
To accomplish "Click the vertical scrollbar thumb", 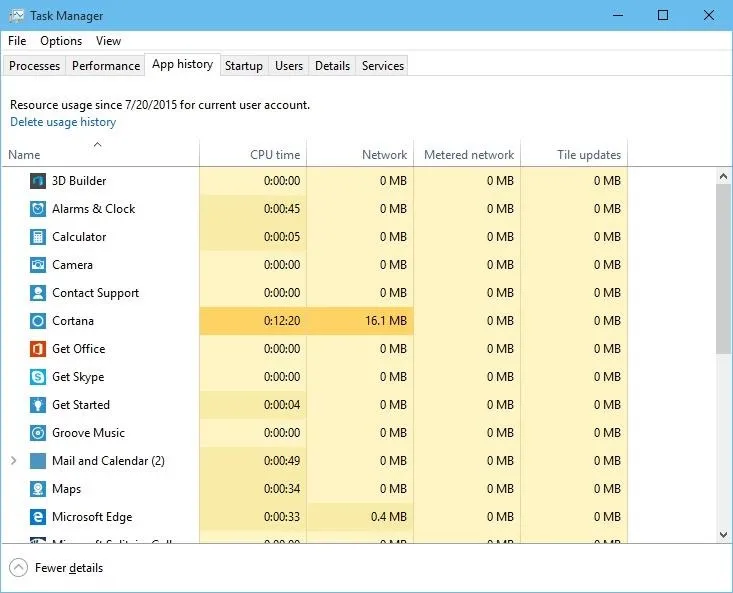I will pos(723,269).
